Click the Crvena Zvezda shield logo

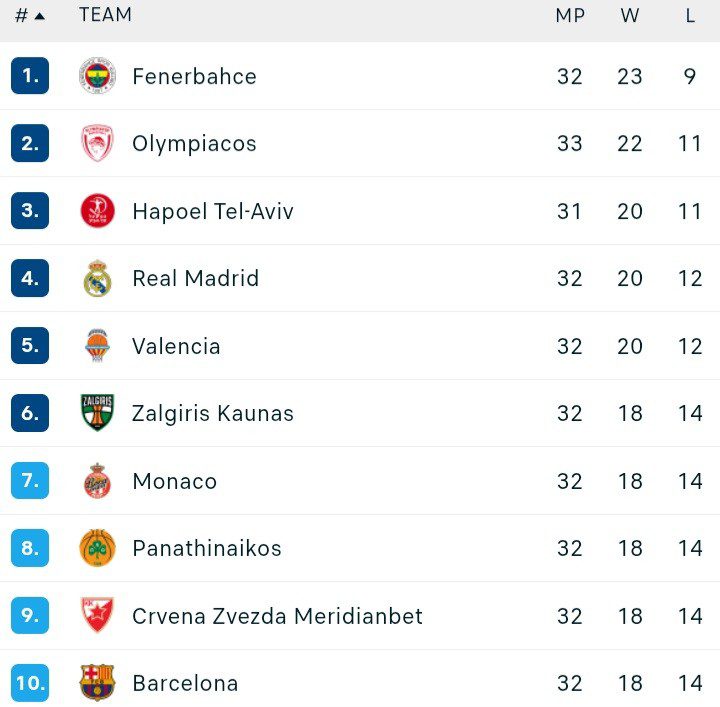tap(97, 616)
